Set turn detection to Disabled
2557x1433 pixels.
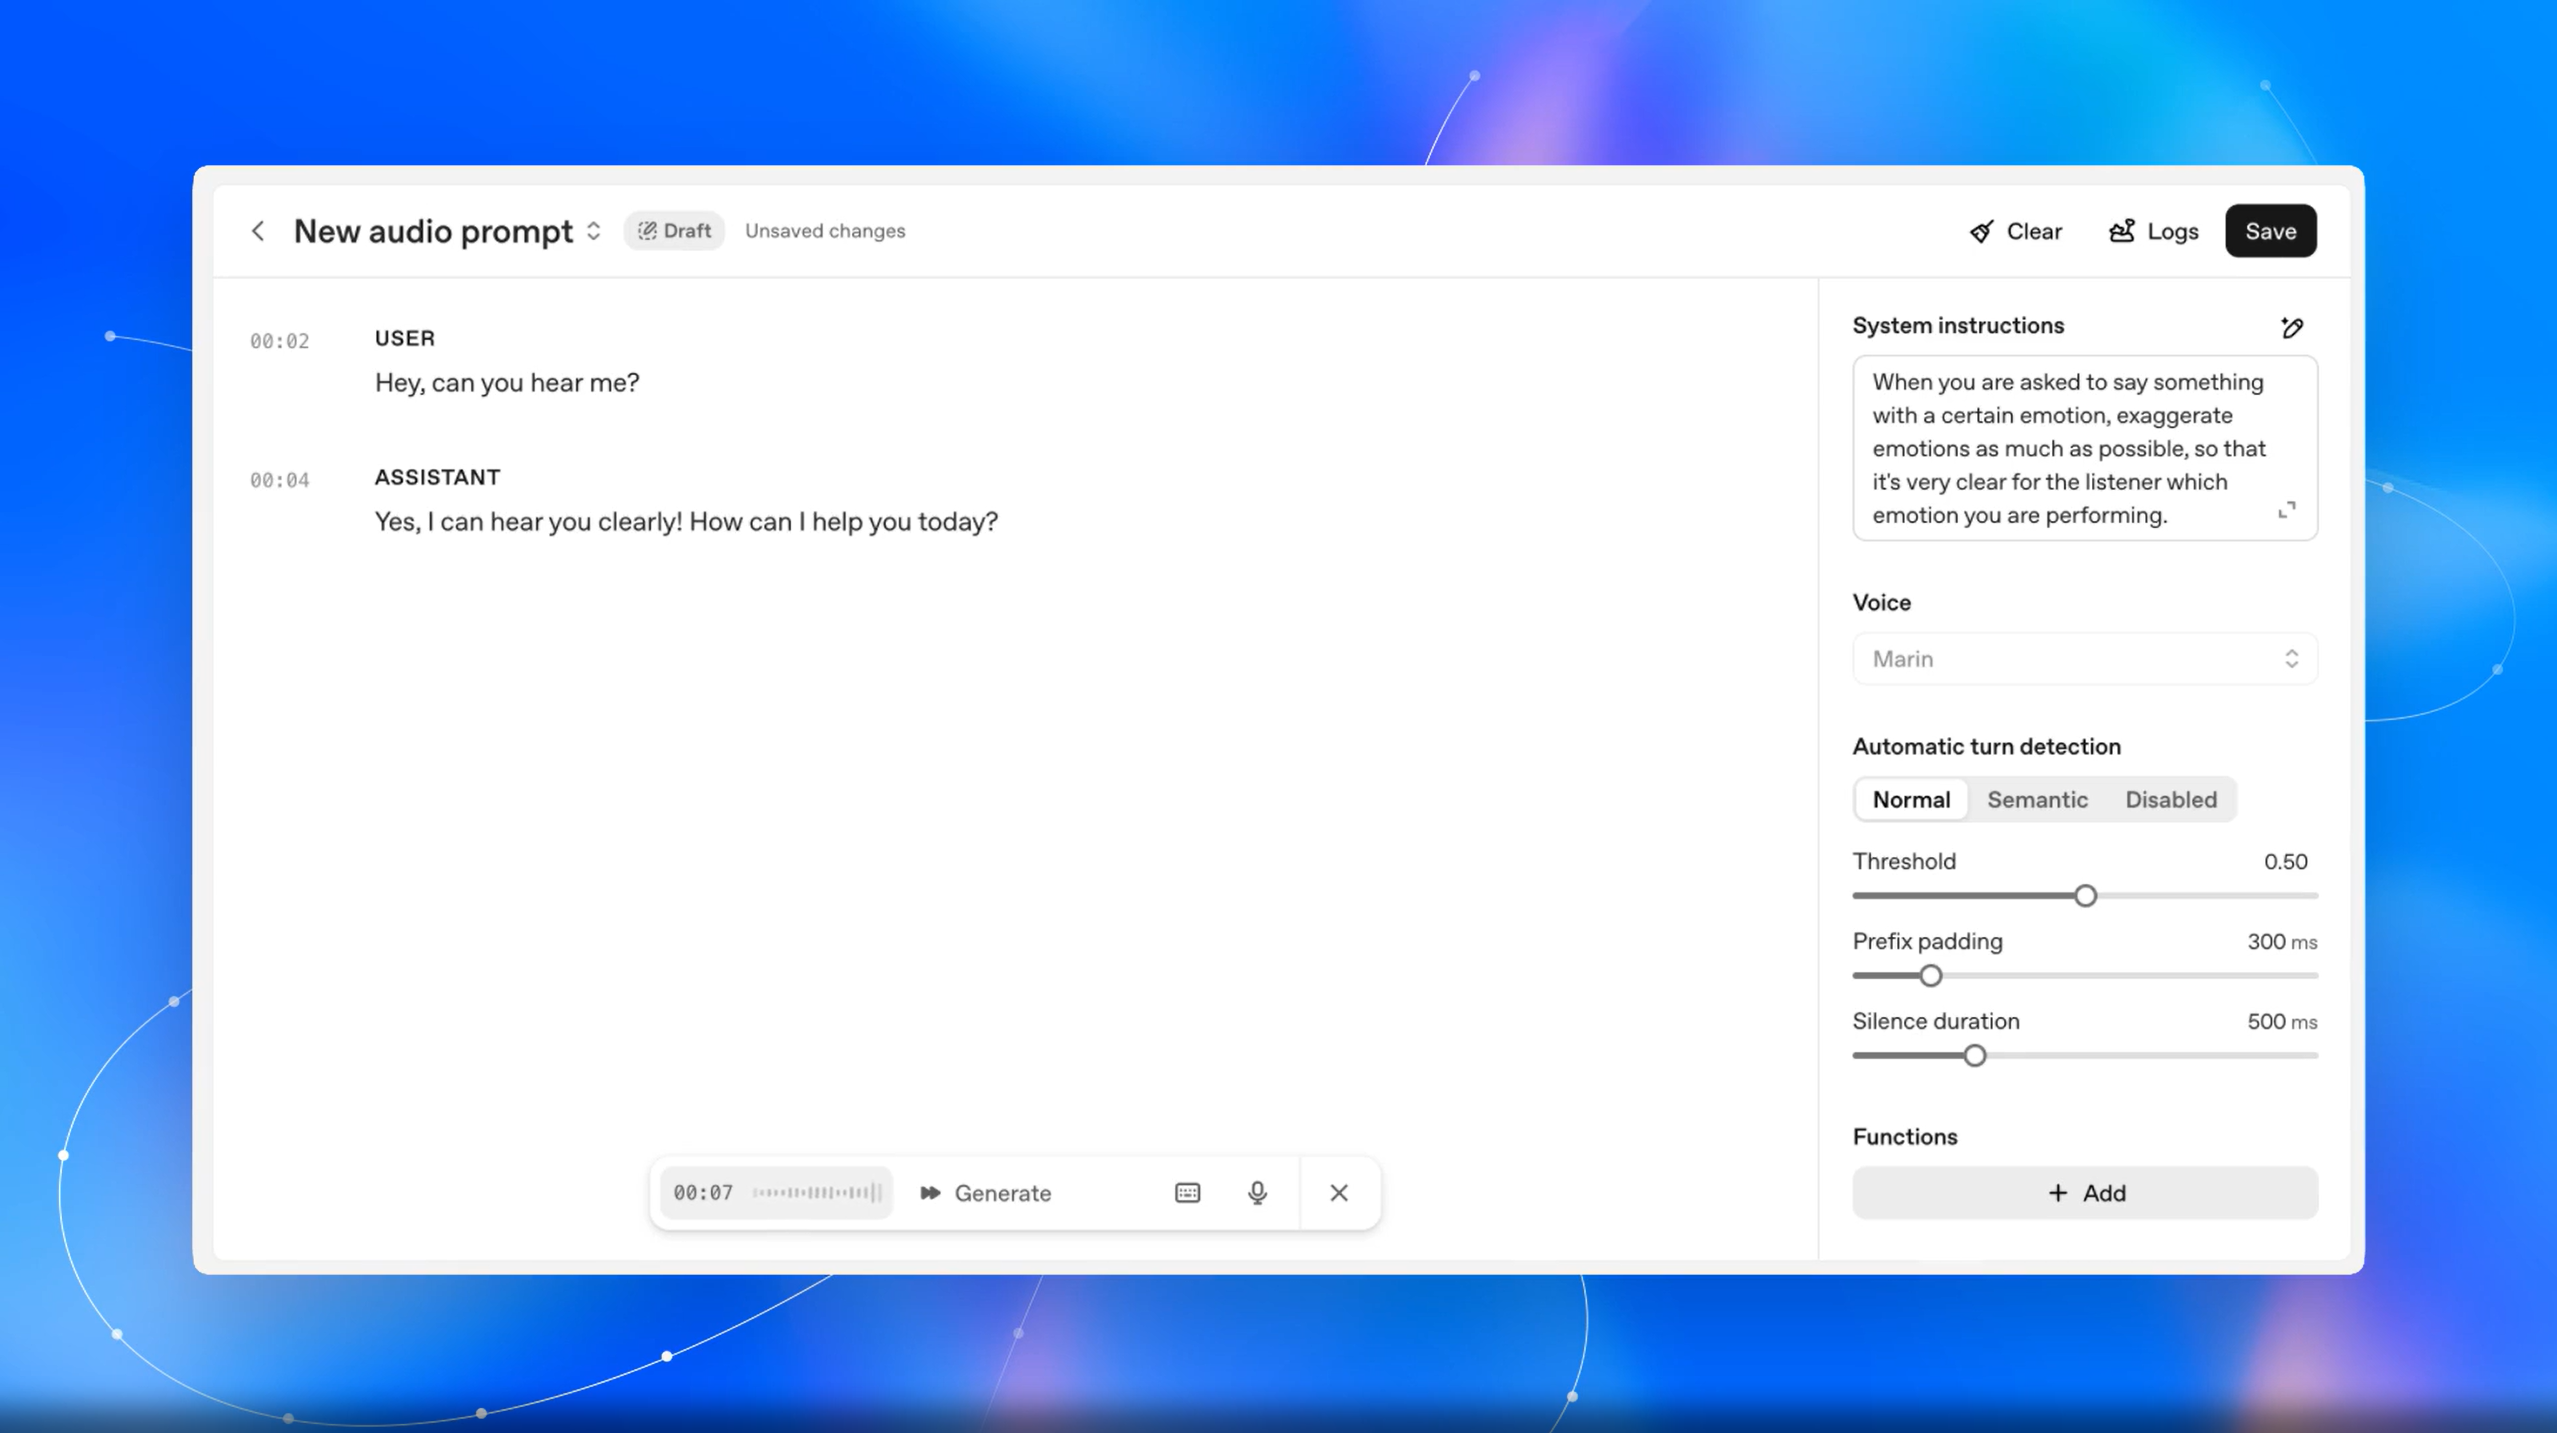pyautogui.click(x=2171, y=800)
